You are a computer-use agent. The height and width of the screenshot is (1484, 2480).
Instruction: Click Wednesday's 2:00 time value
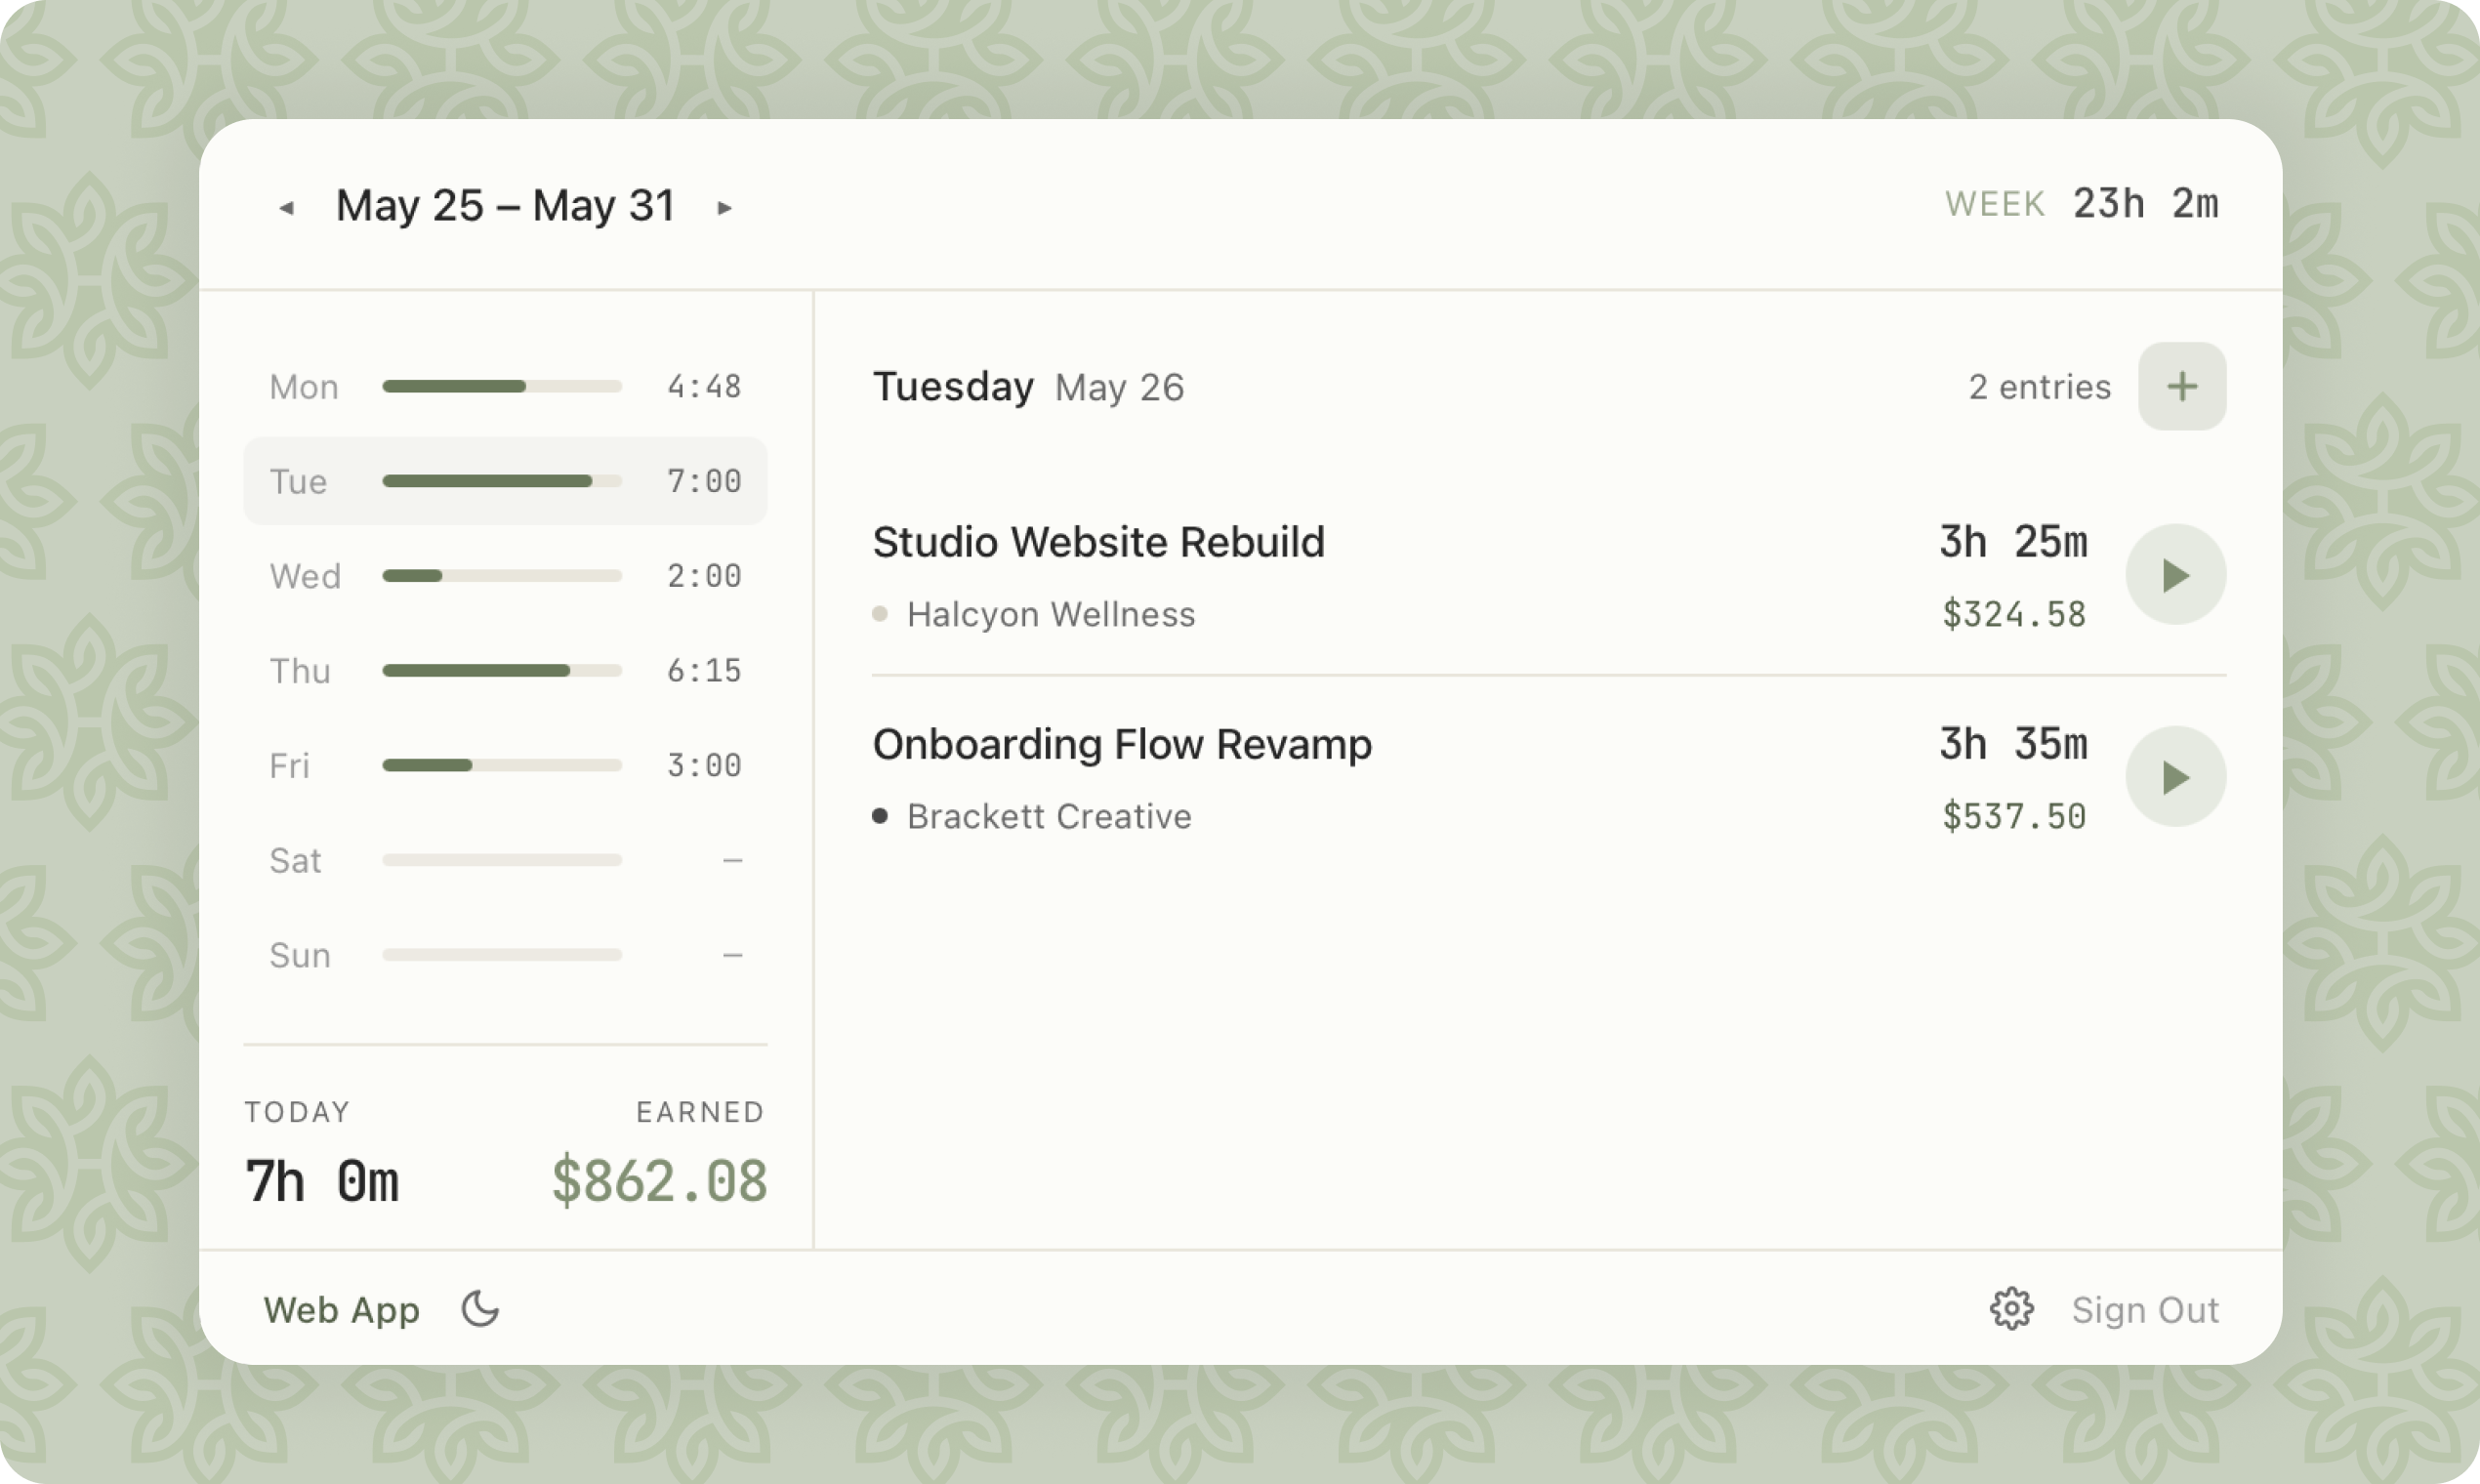pos(704,576)
